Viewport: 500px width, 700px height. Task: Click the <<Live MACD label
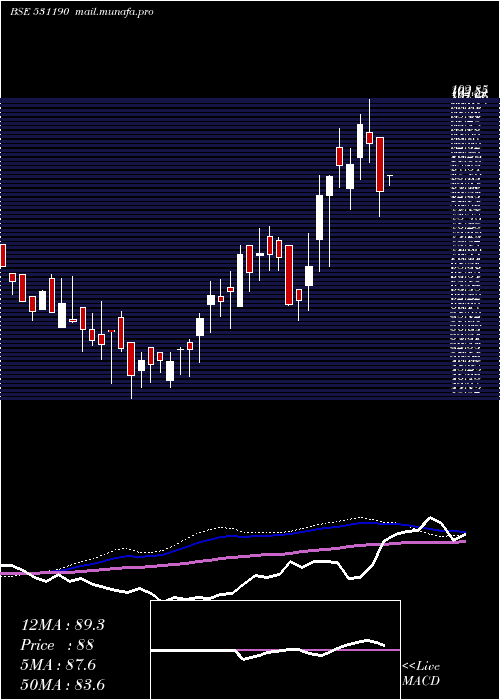(x=421, y=674)
